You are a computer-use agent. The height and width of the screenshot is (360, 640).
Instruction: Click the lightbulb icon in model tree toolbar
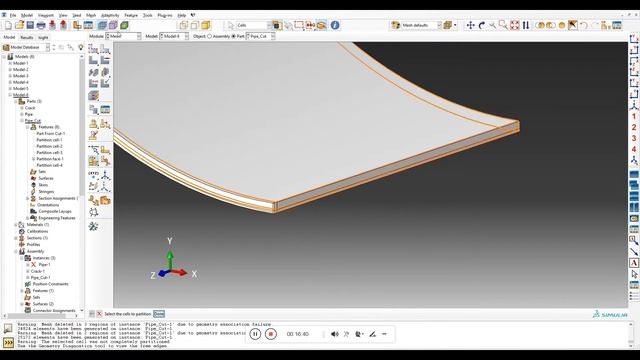tap(80, 47)
